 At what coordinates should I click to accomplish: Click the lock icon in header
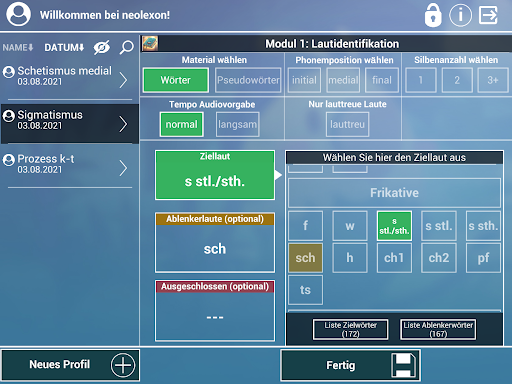(433, 15)
